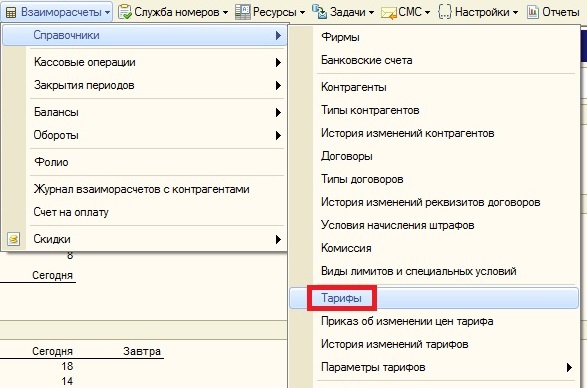
Task: Expand Настройки dropdown arrow
Action: [515, 13]
